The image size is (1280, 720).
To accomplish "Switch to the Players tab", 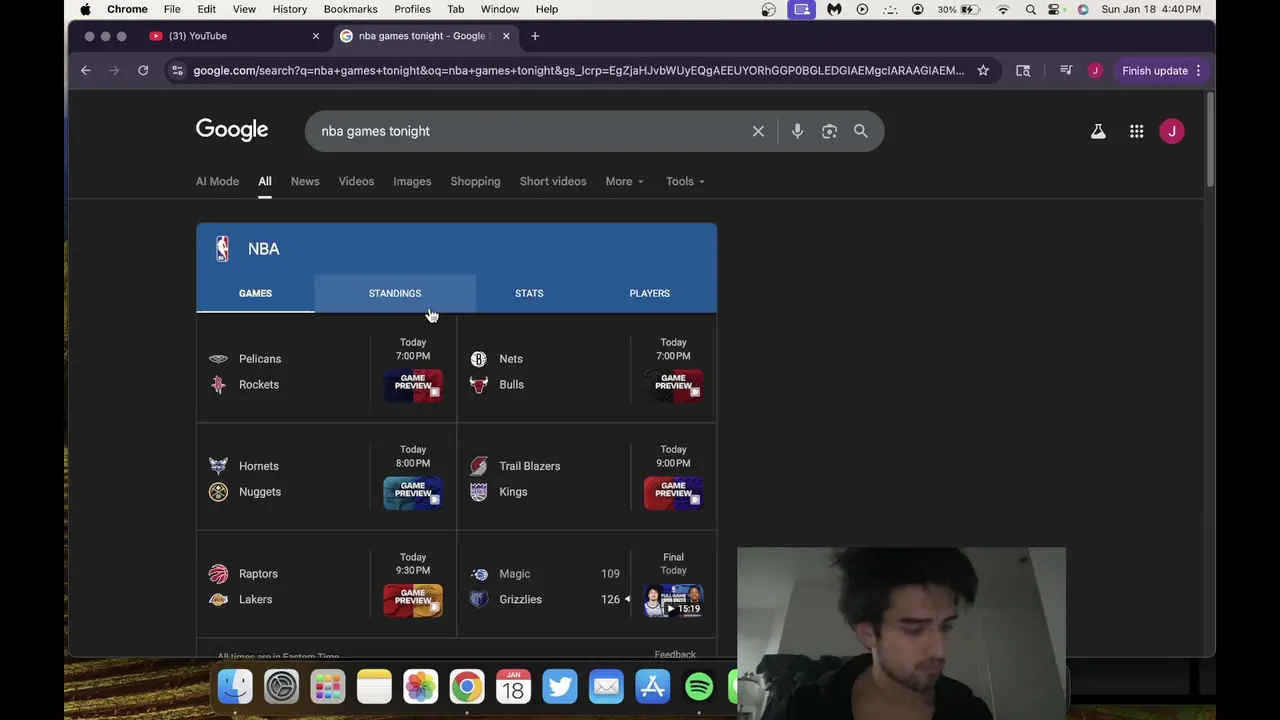I will [x=650, y=293].
